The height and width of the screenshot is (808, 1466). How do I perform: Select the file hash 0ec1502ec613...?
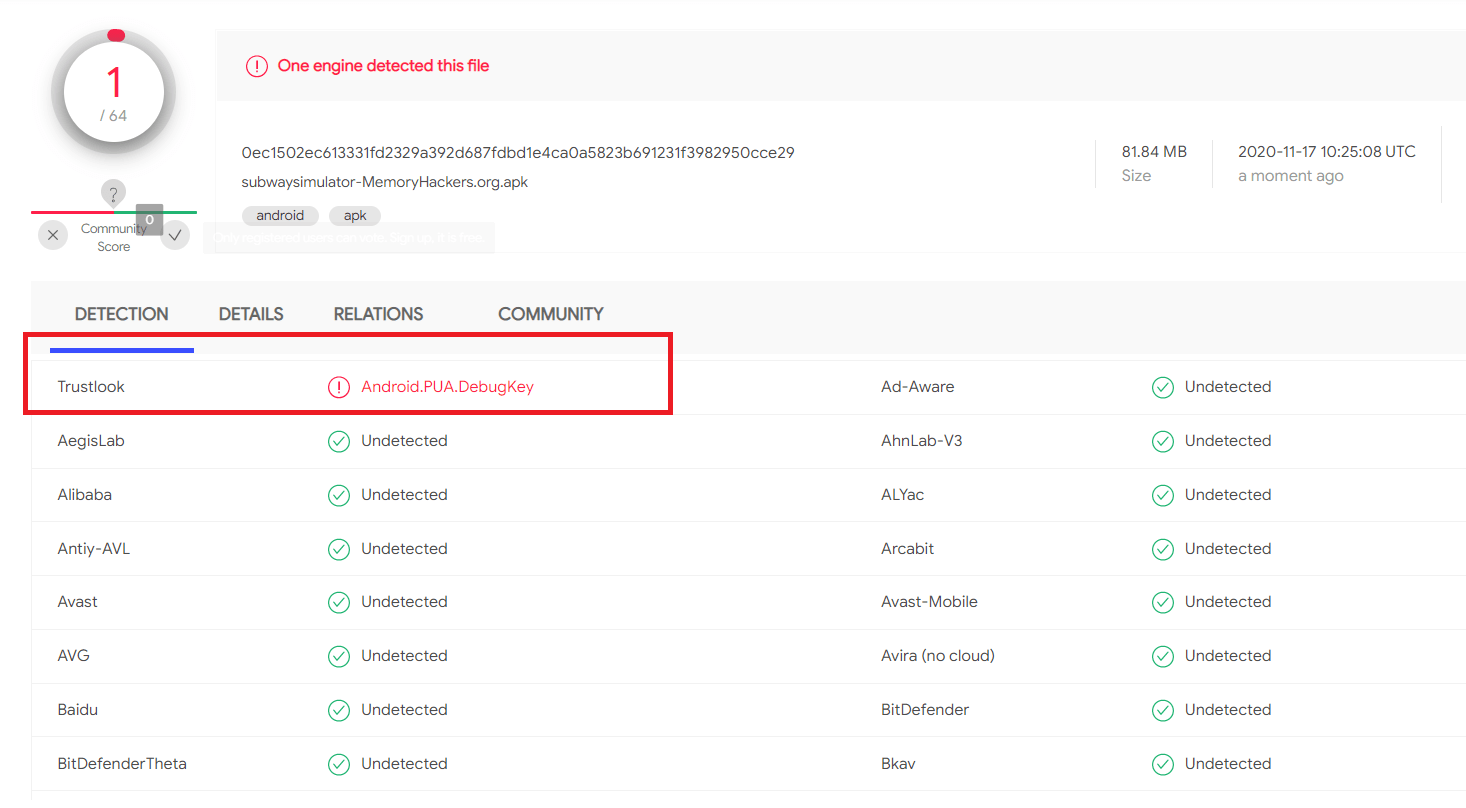(518, 153)
